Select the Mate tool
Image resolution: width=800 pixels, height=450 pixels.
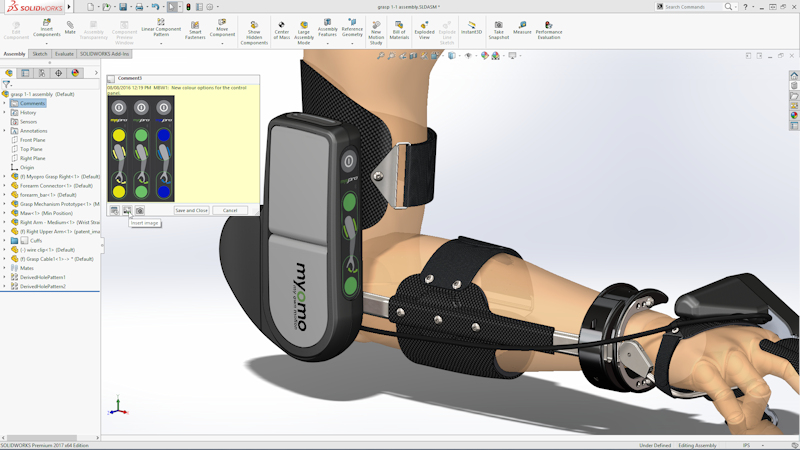(x=70, y=28)
